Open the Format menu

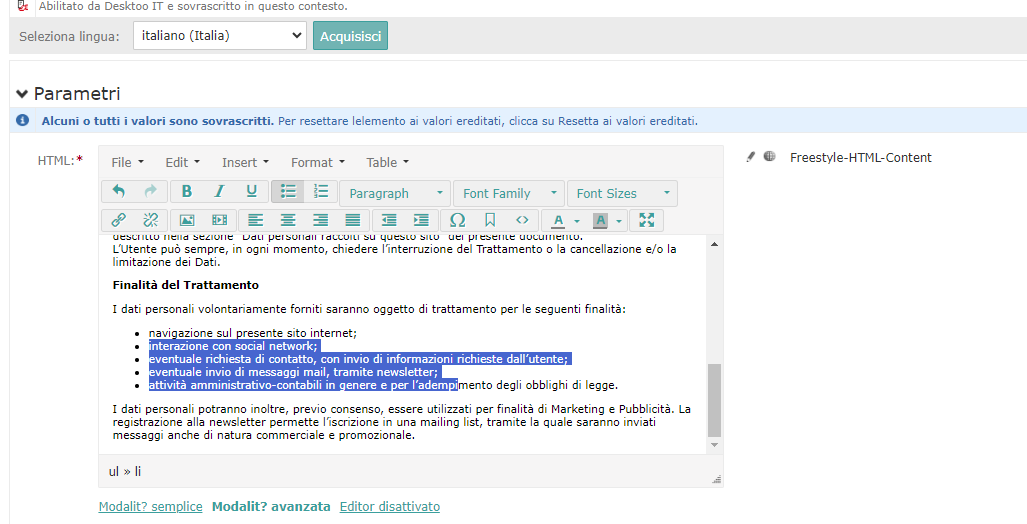(318, 162)
